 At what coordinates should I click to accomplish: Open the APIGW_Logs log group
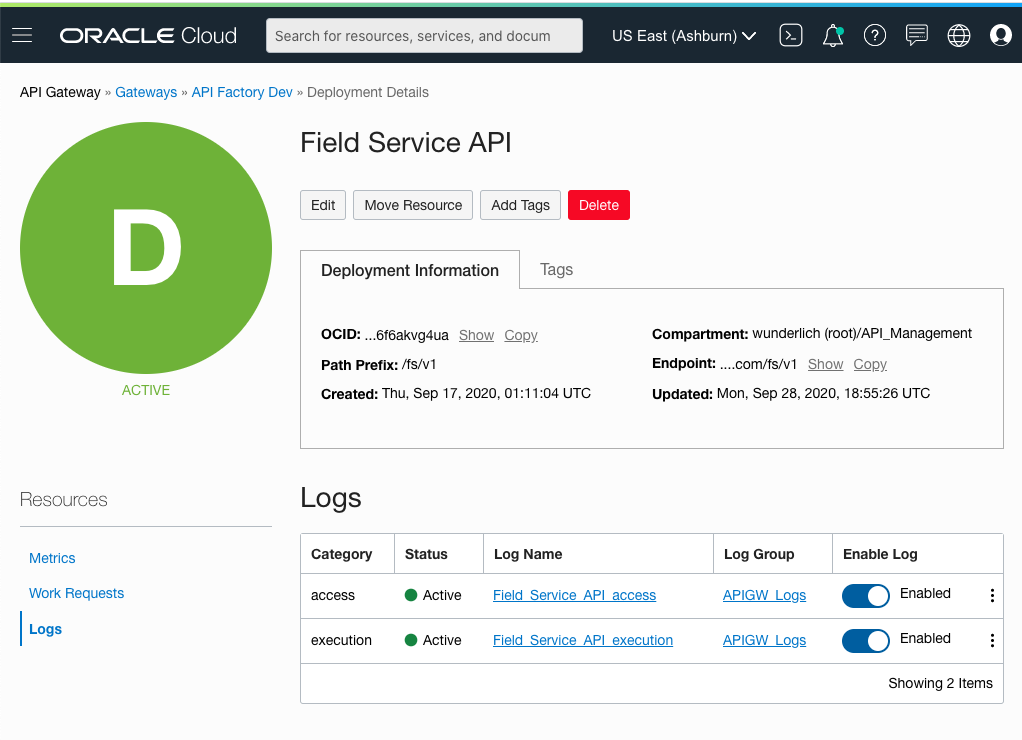764,595
